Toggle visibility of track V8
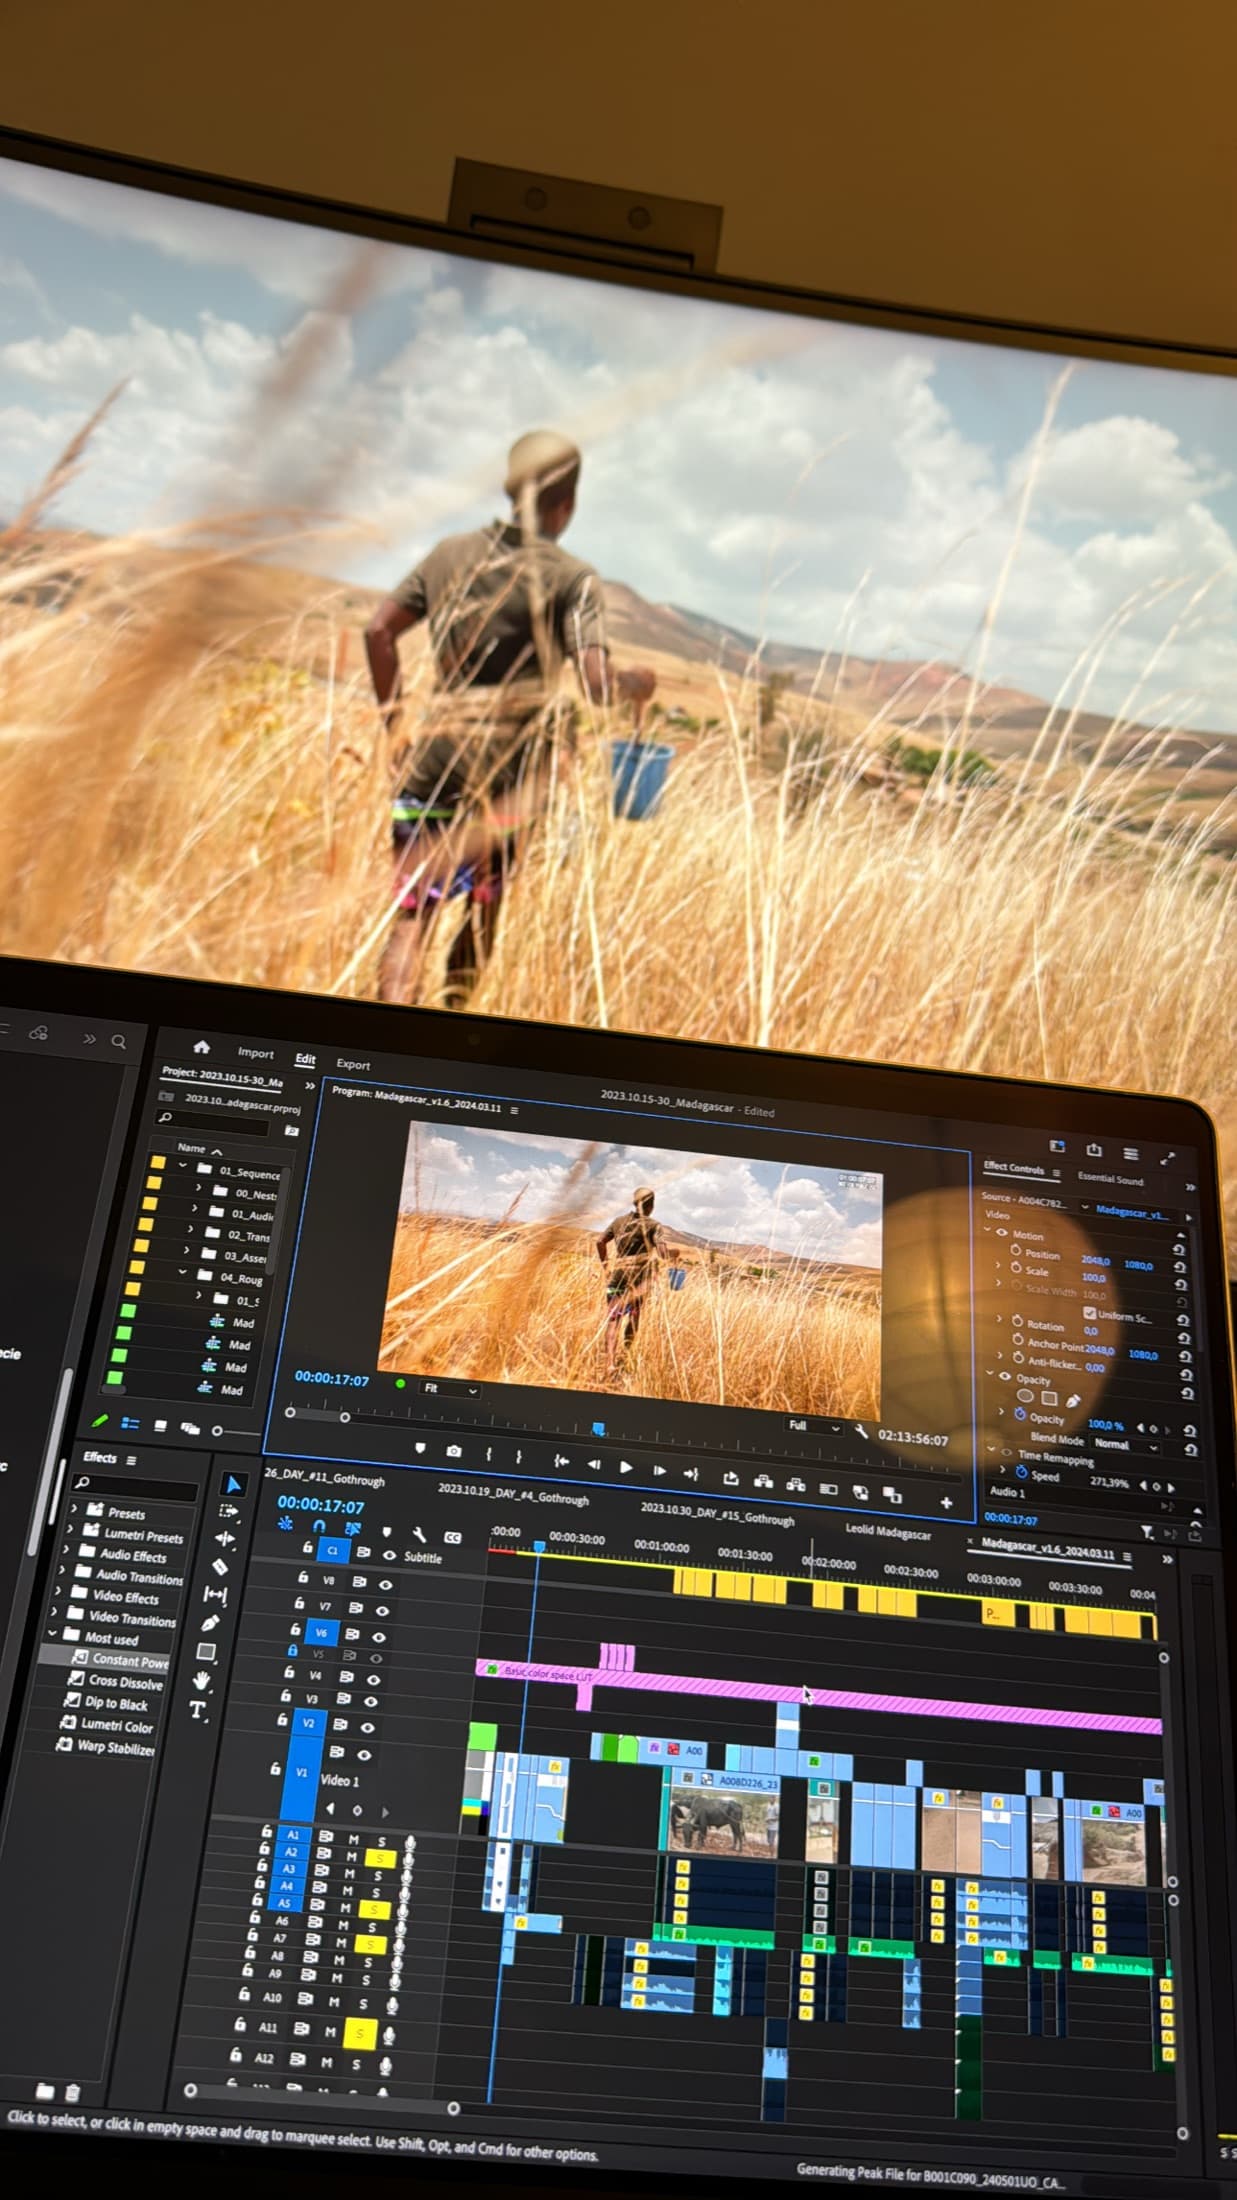Screen dimensions: 1237x2200 pyautogui.click(x=386, y=1584)
